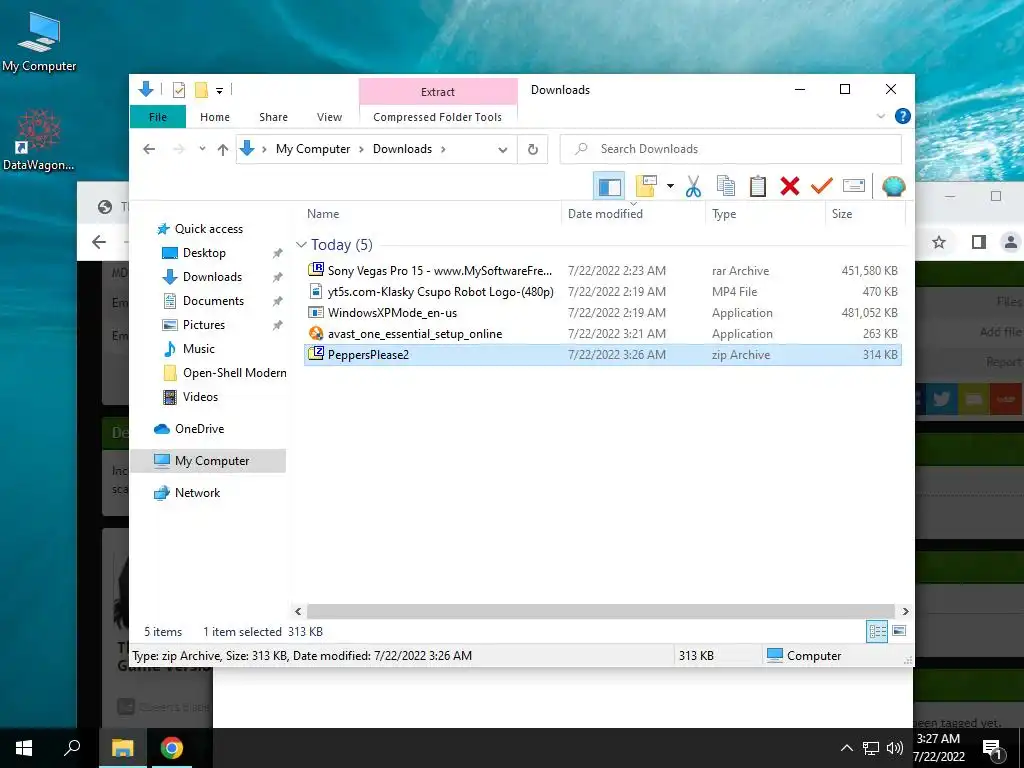Switch to Details view layout
This screenshot has height=768, width=1024.
877,631
